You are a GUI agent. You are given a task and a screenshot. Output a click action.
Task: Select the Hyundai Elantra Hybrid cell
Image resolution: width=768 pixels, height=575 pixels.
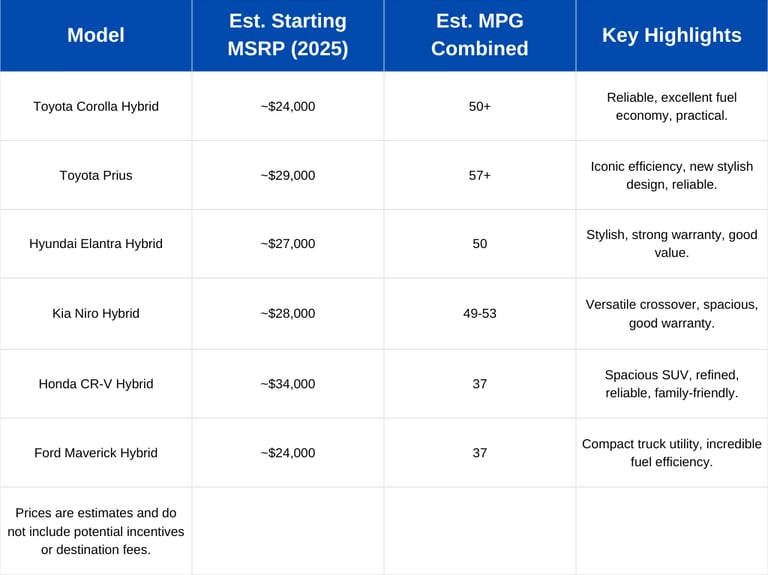[96, 244]
